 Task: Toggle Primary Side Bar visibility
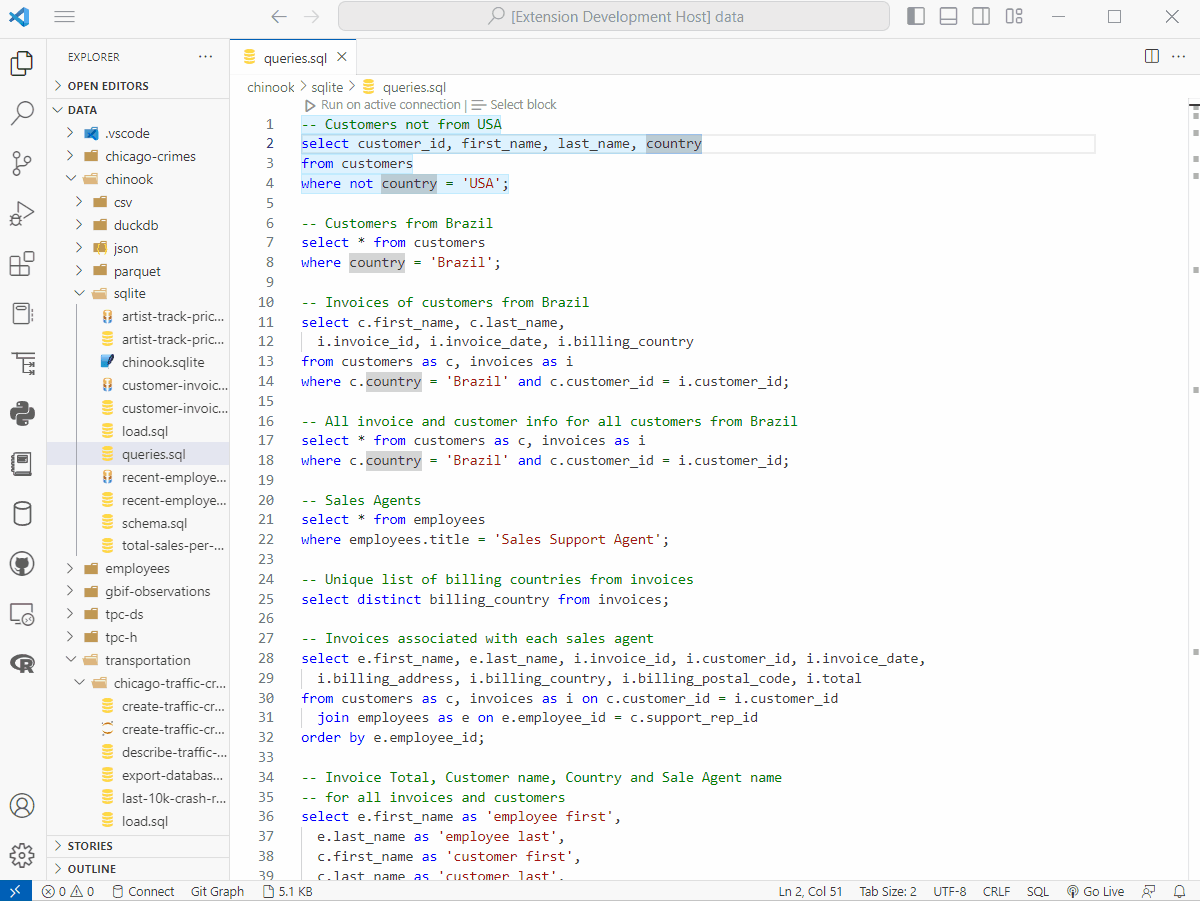916,16
